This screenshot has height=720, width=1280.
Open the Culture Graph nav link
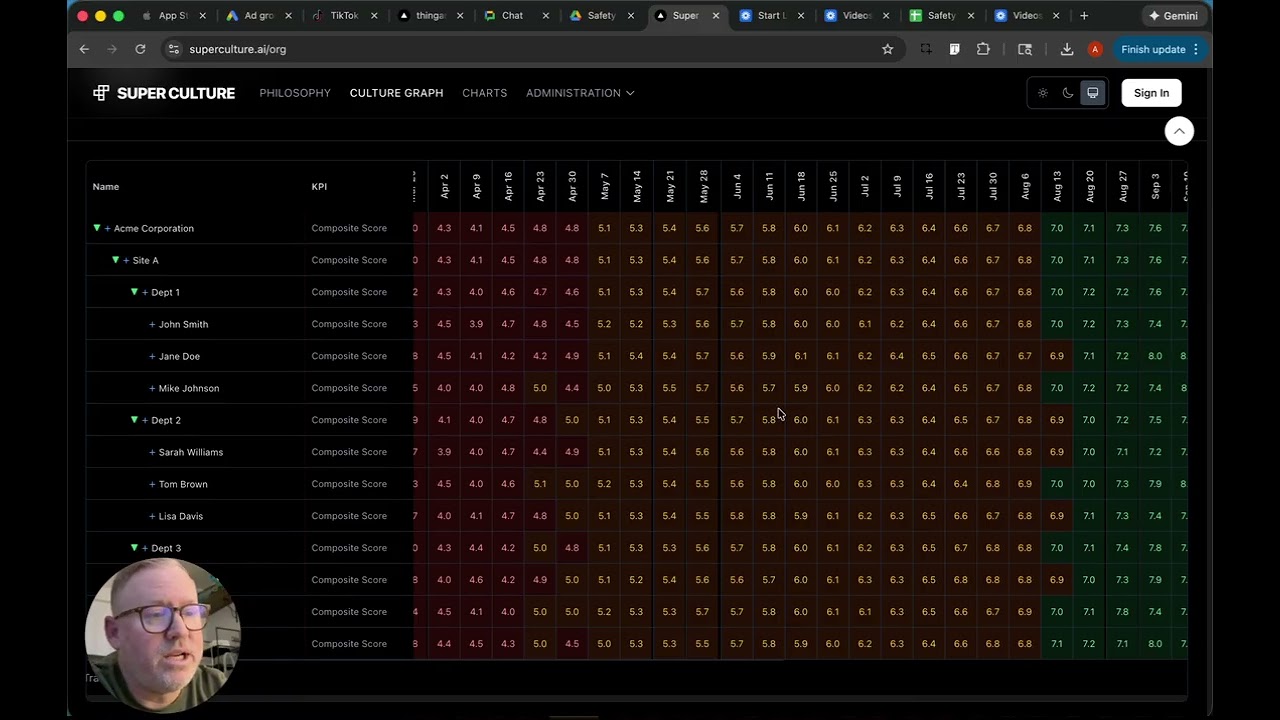(x=396, y=93)
